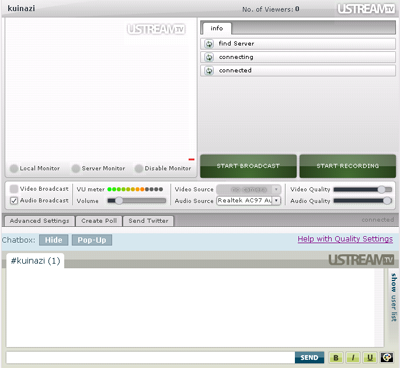Toggle italic chat text formatting

coord(353,358)
